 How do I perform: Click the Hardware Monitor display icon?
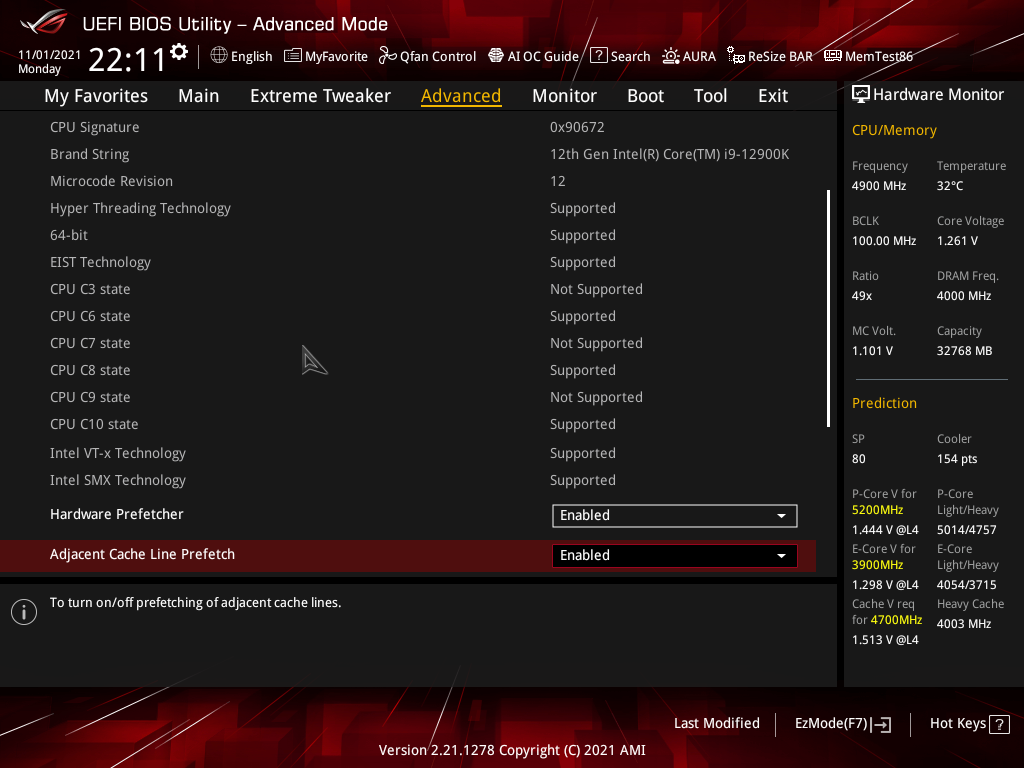coord(861,95)
